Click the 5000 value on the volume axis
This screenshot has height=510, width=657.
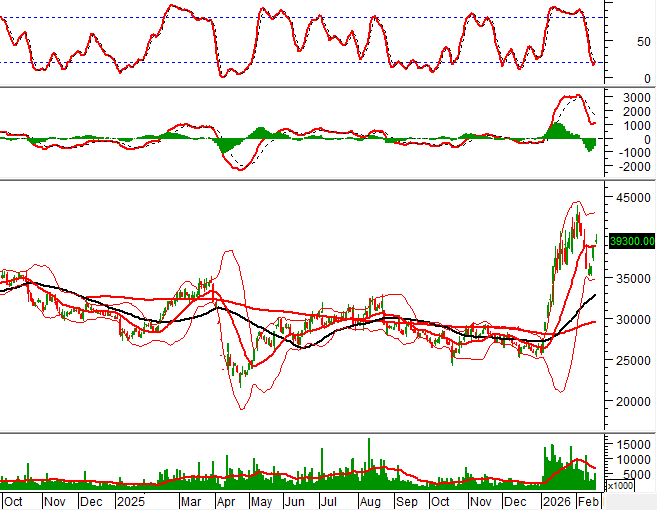[633, 475]
